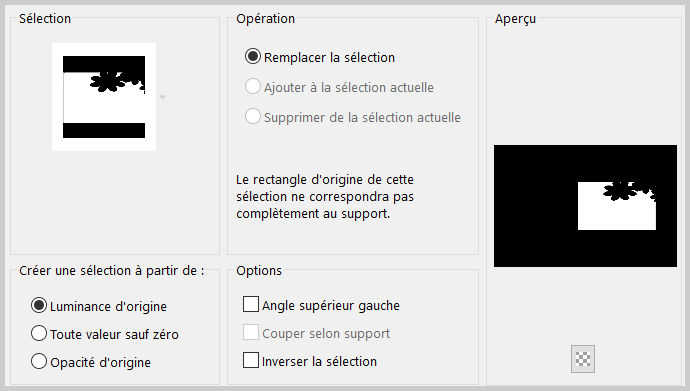
Task: Toggle the checkerboard transparency preview icon
Action: pos(583,359)
